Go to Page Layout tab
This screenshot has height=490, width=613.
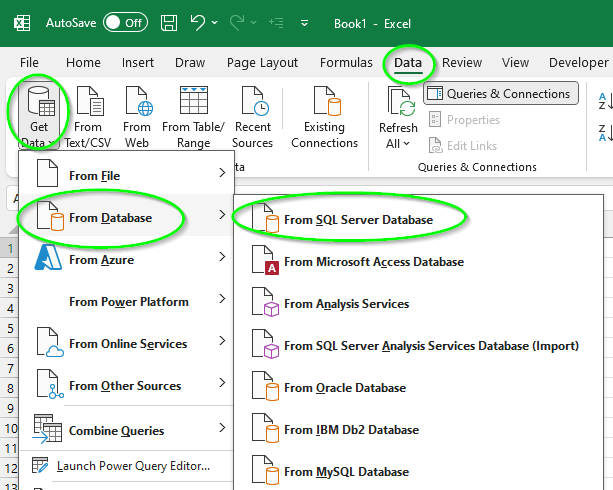click(262, 63)
